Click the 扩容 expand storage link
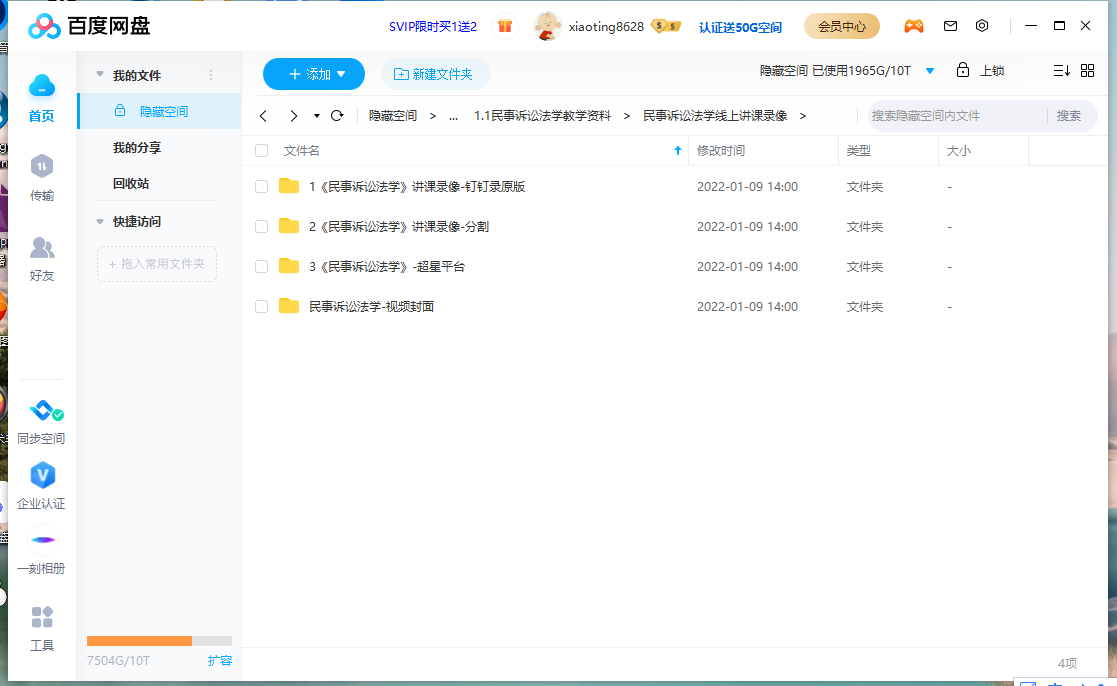 (x=220, y=661)
